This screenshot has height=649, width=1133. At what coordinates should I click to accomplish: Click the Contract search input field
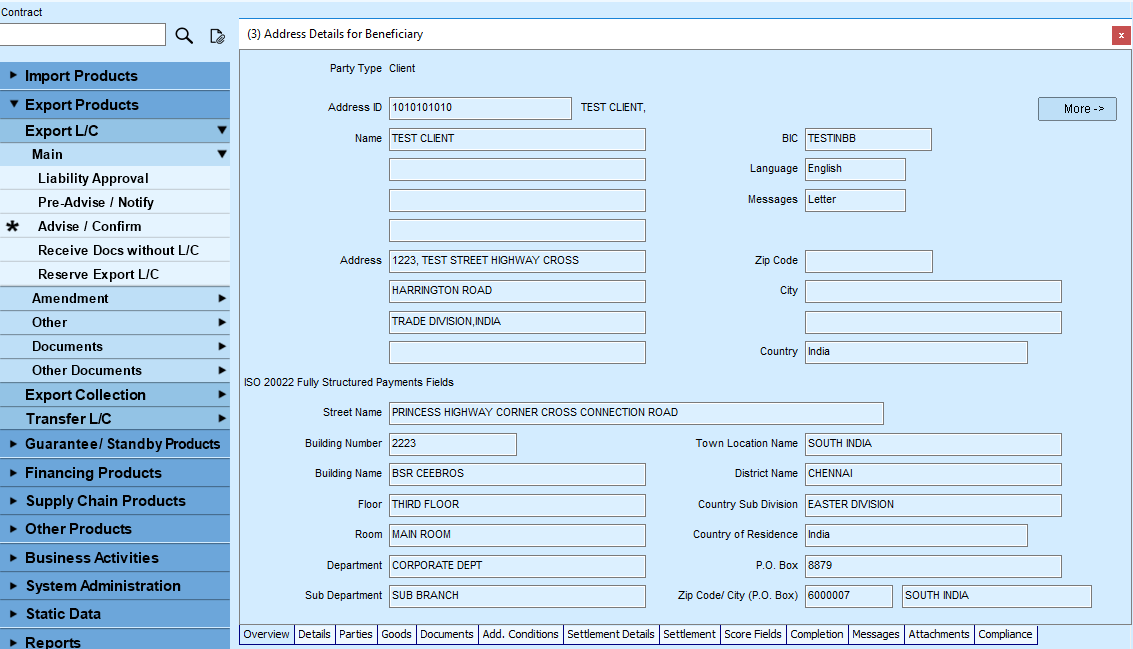tap(82, 35)
